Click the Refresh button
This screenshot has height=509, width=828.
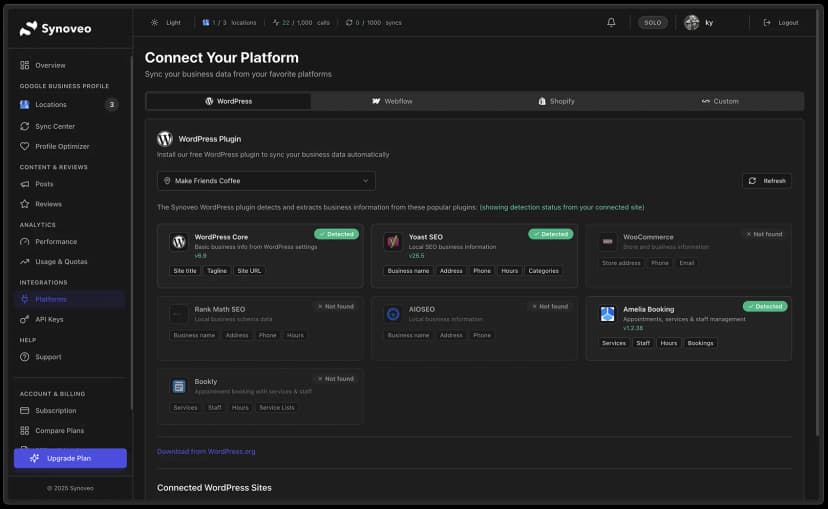(x=767, y=181)
